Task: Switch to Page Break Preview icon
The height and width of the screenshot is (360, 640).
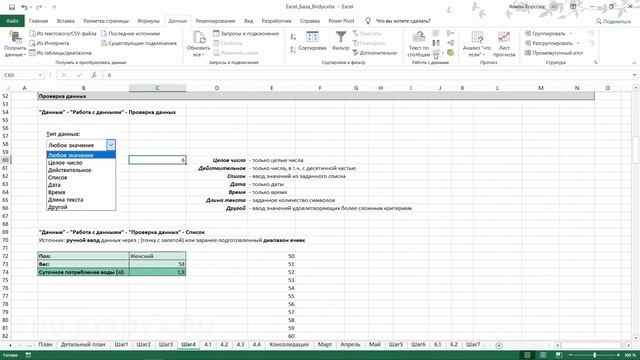Action: click(559, 355)
